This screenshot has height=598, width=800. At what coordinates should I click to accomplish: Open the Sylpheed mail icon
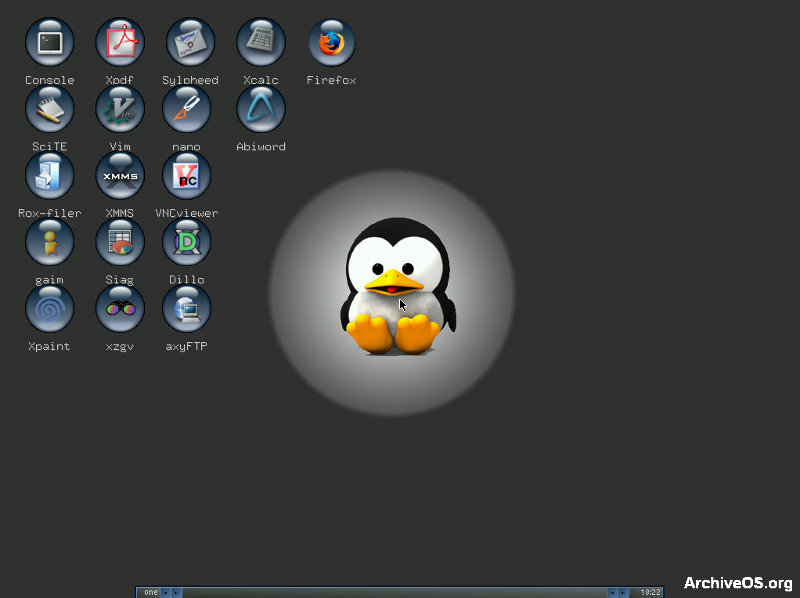[x=190, y=42]
